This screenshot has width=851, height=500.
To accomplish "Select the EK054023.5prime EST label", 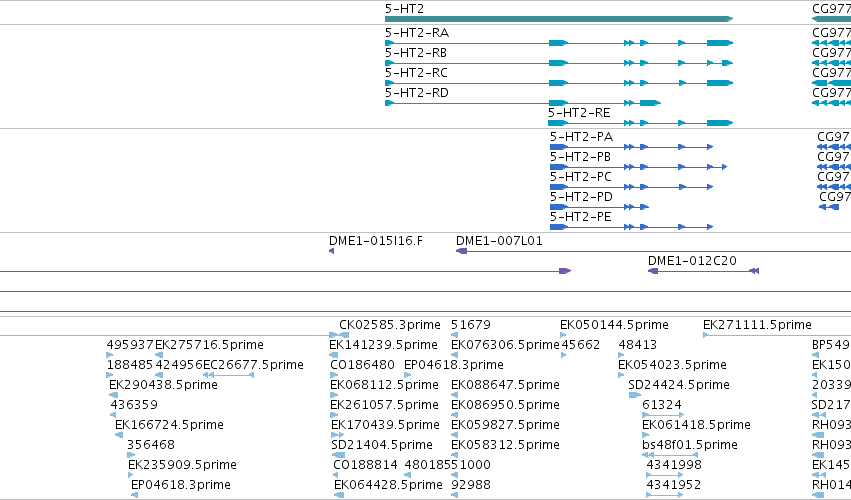I will [x=672, y=365].
